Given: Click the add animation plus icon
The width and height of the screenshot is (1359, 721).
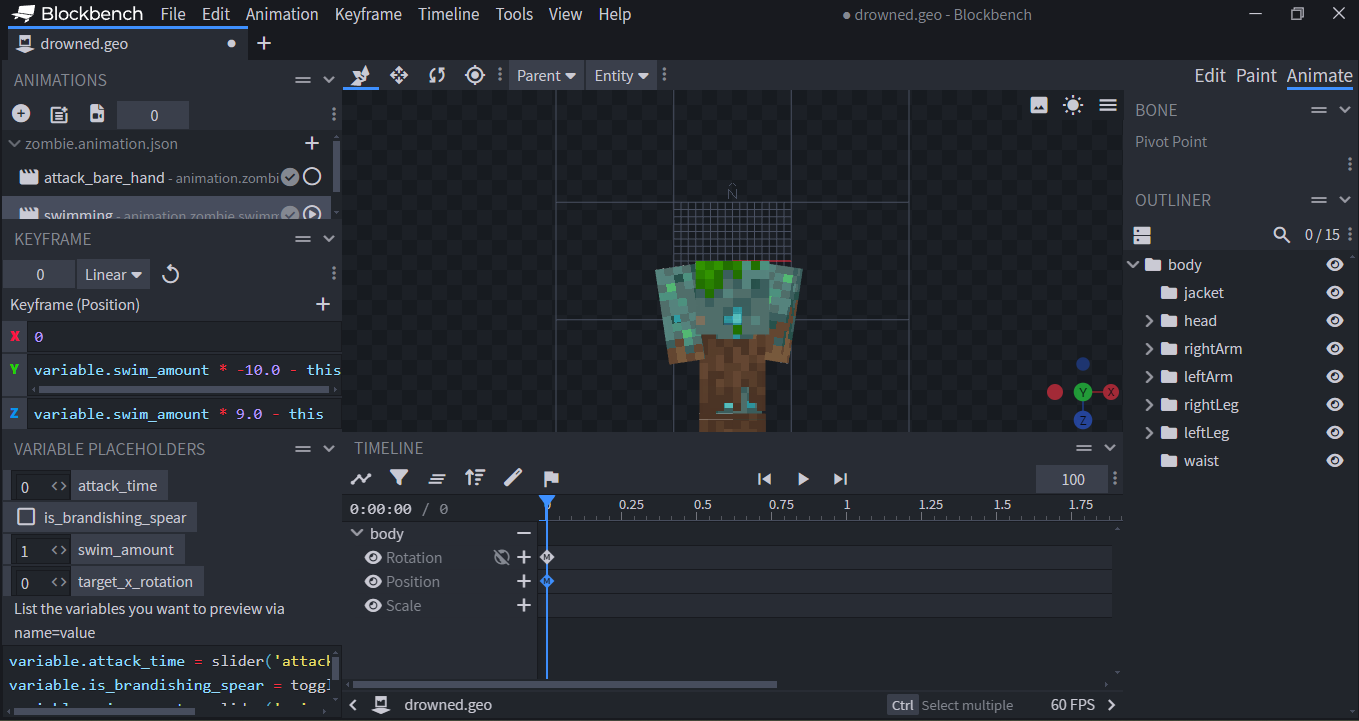Looking at the screenshot, I should pos(21,114).
